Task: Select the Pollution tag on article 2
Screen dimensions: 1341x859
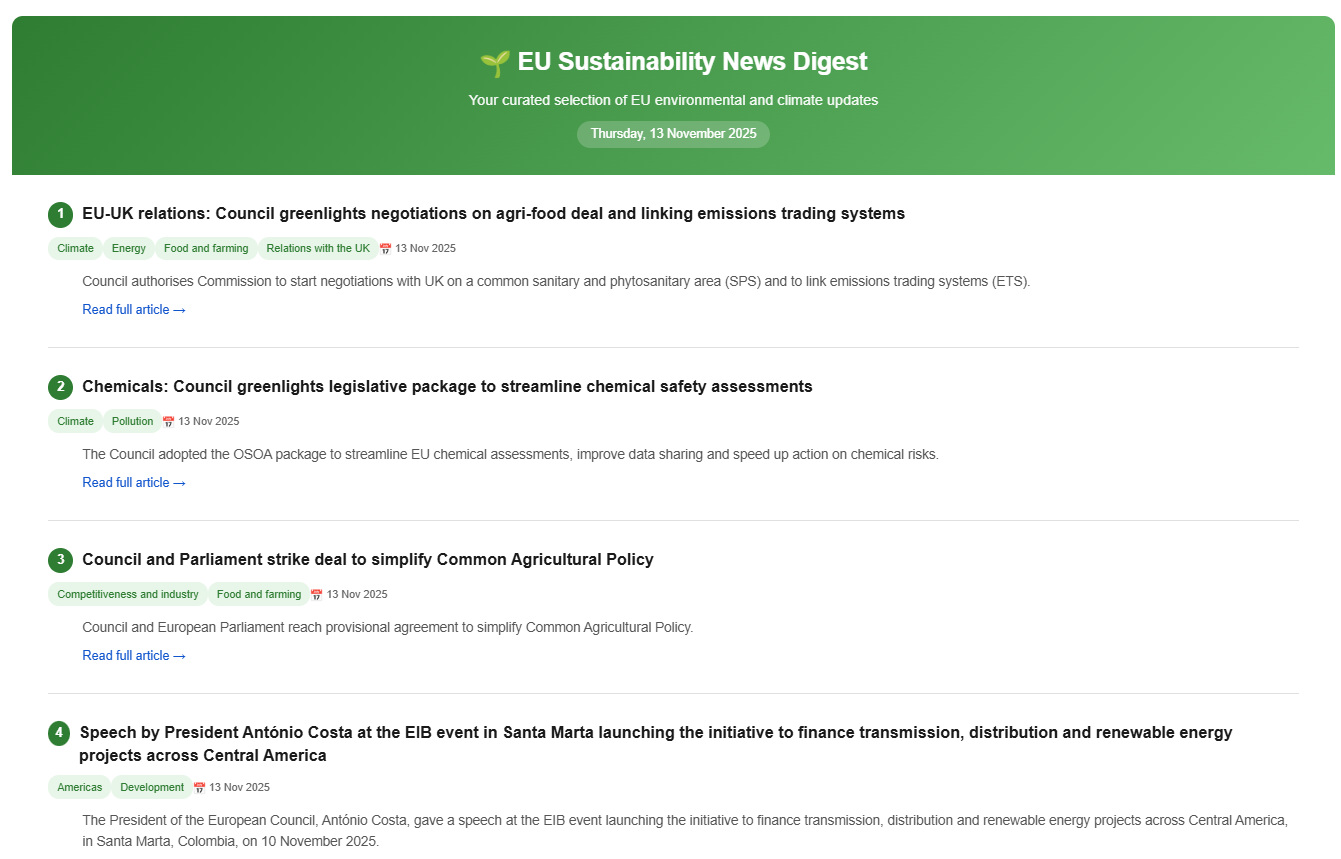Action: (133, 422)
